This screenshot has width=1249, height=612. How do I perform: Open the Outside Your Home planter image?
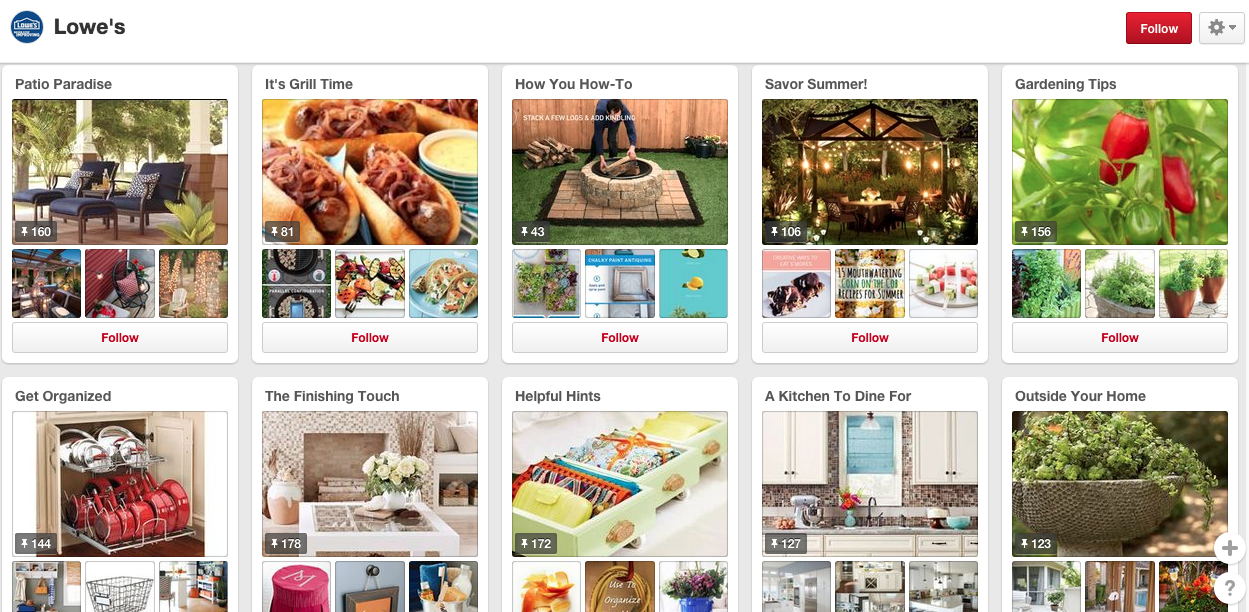[1120, 484]
